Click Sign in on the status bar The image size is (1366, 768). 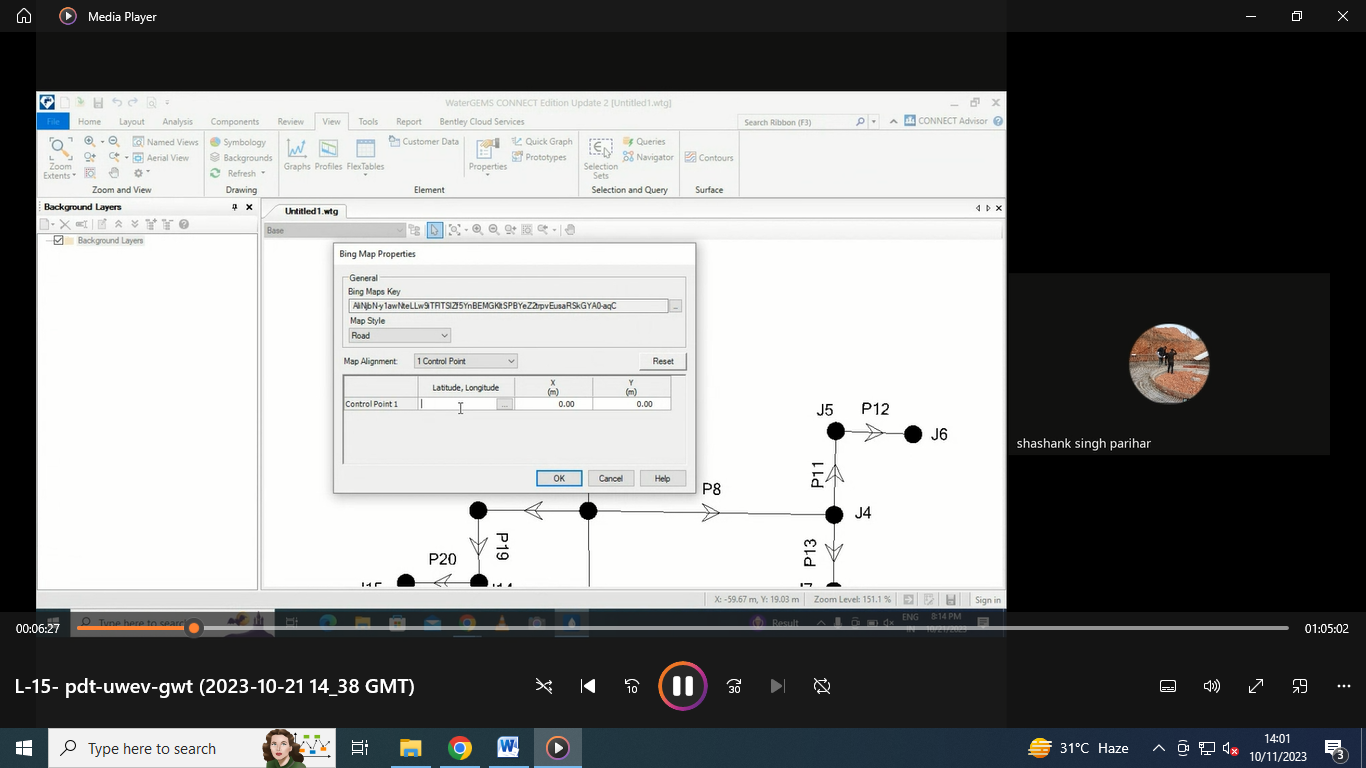click(987, 600)
